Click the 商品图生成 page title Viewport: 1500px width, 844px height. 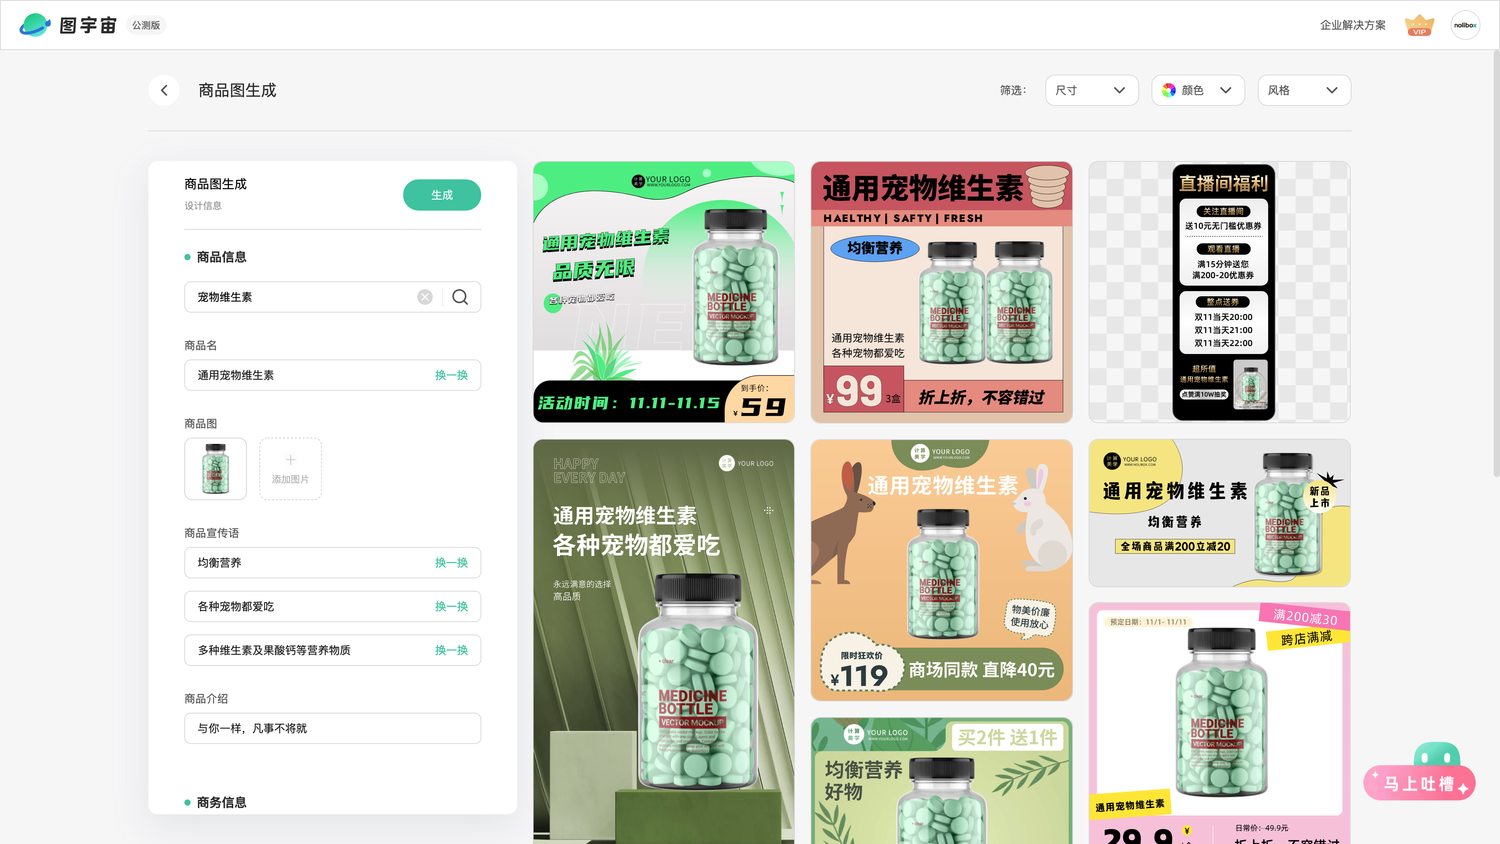(237, 90)
